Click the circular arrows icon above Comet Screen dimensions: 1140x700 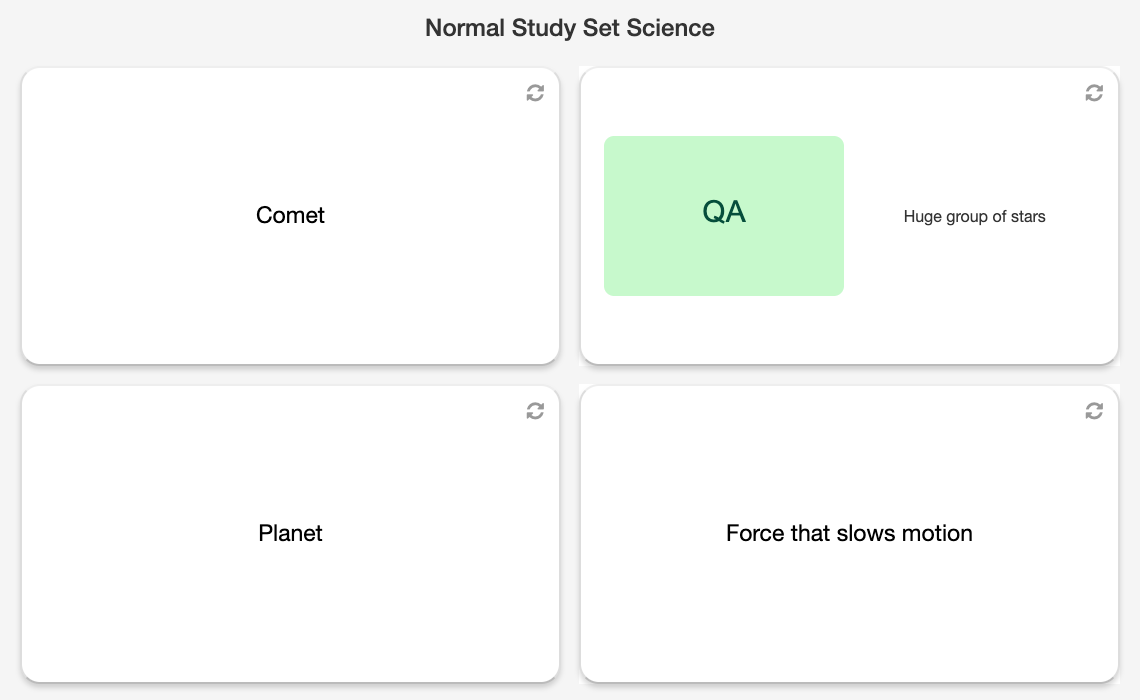(535, 93)
